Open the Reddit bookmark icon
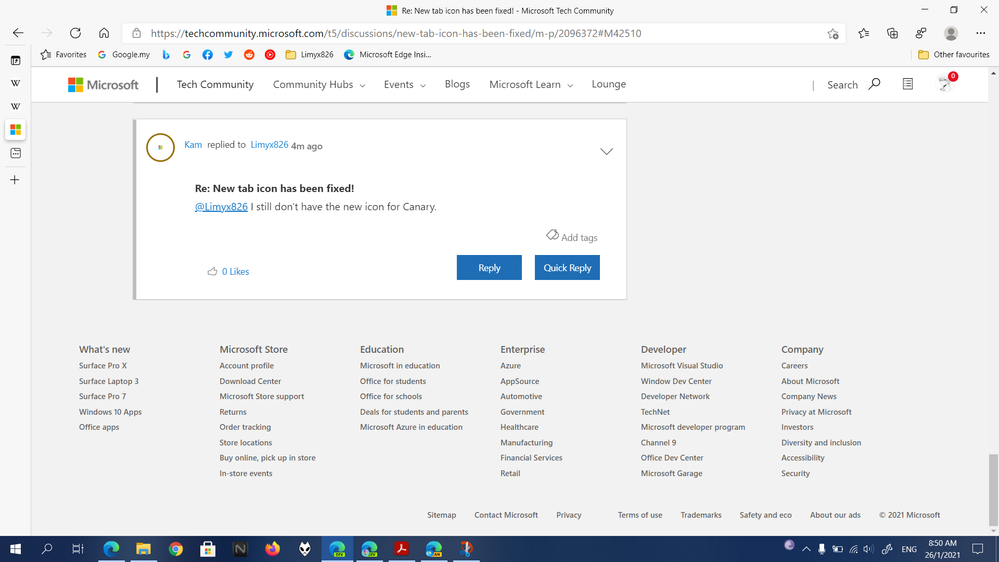Image resolution: width=999 pixels, height=562 pixels. click(249, 55)
